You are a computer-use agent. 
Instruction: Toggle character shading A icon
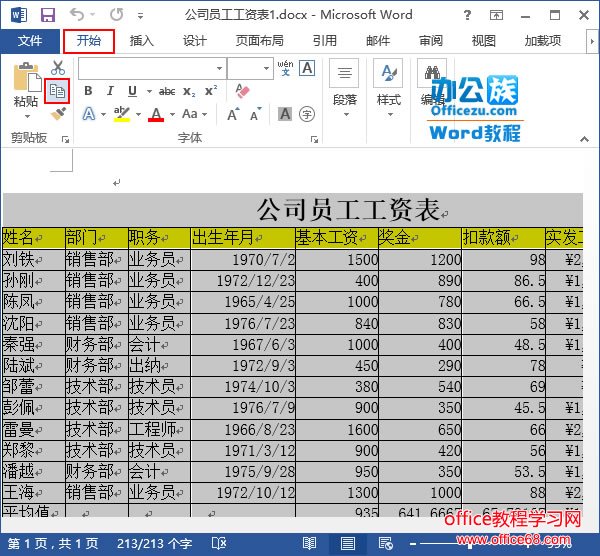coord(285,114)
